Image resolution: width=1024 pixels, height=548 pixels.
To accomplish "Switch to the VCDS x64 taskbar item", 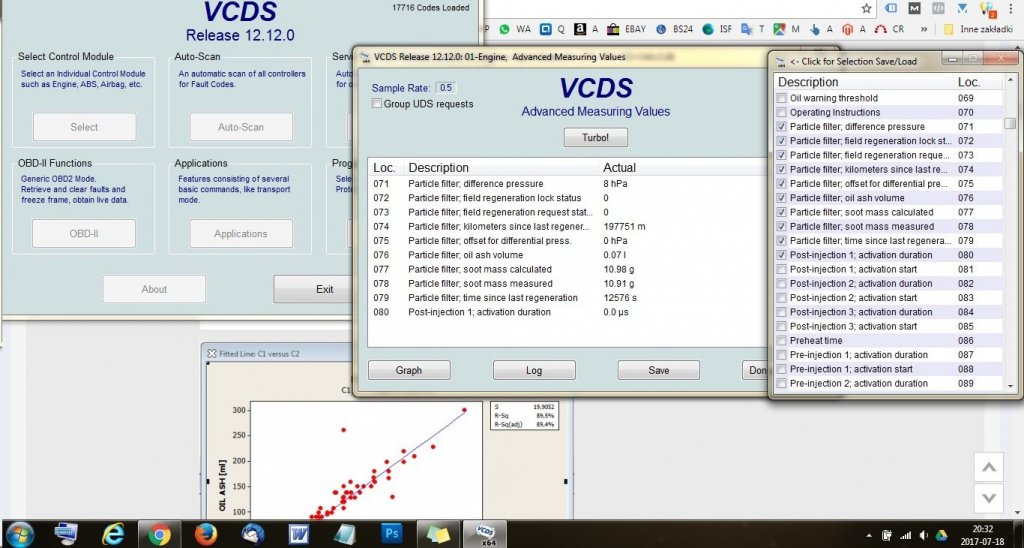I will click(485, 534).
